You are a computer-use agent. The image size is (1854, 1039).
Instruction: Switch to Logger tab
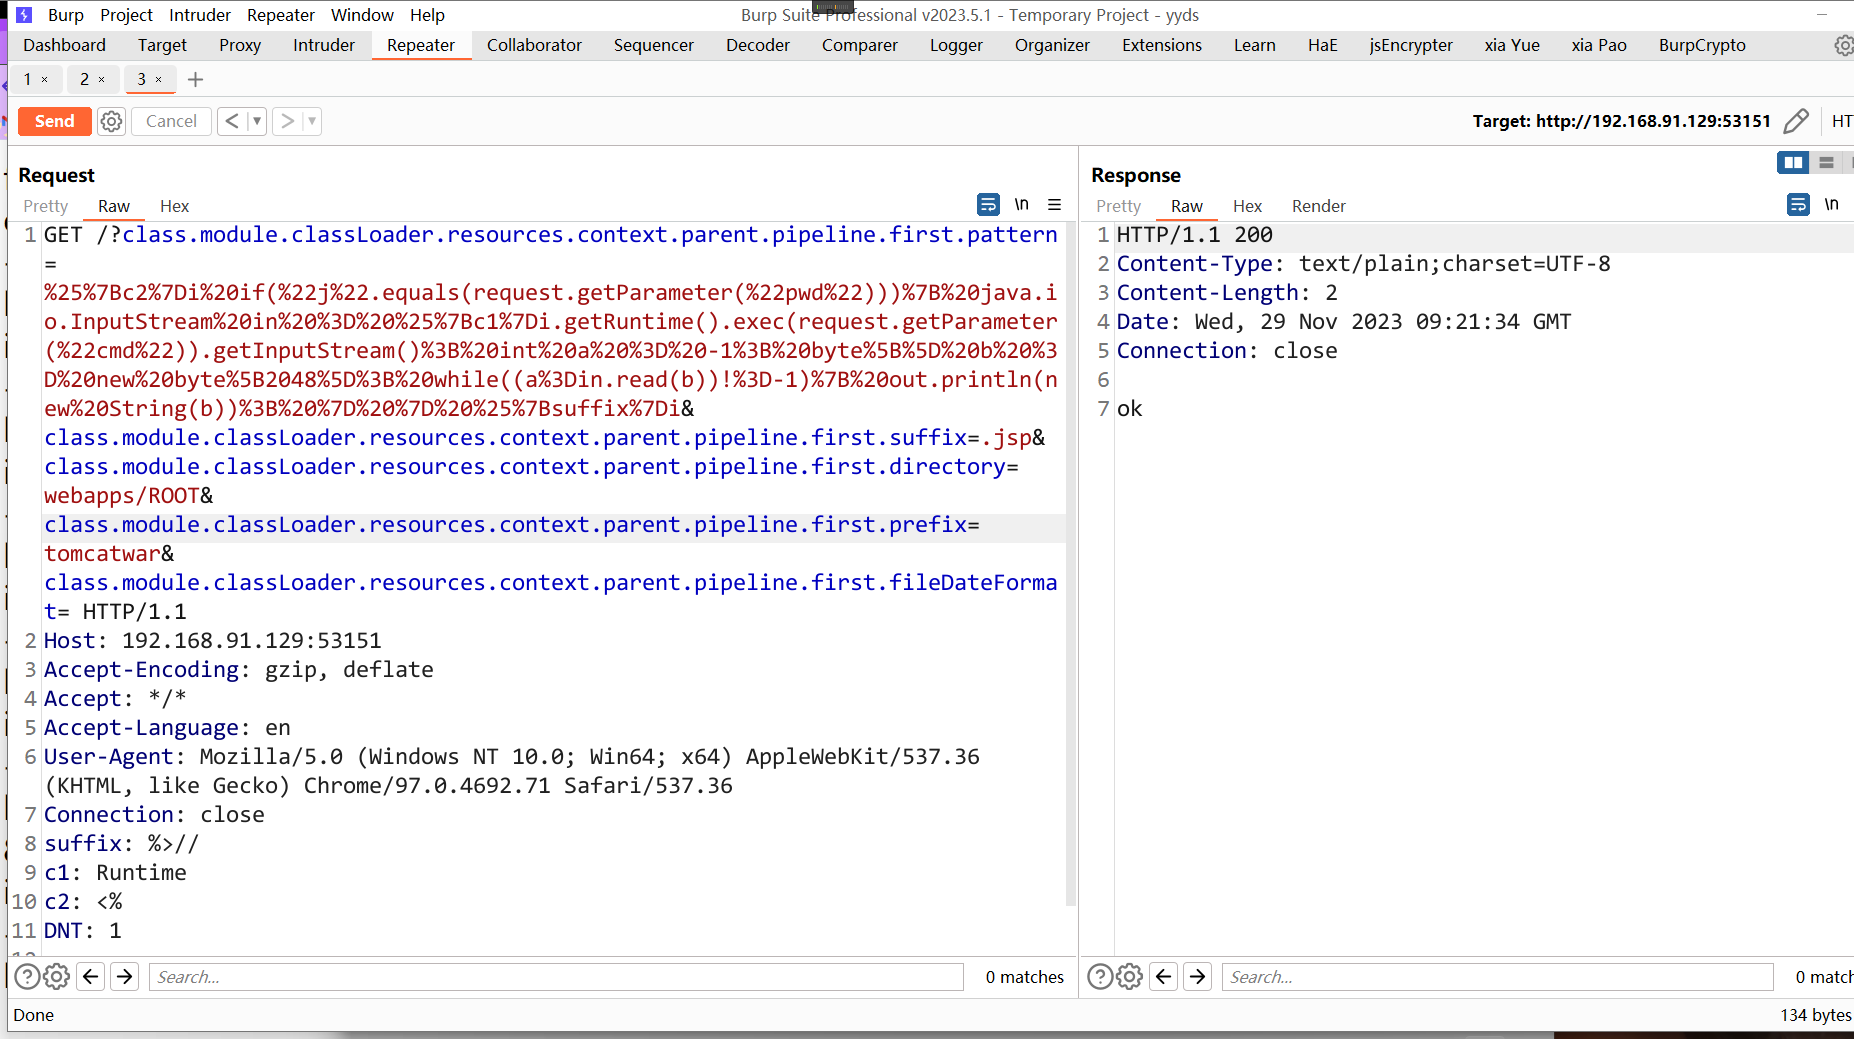956,45
